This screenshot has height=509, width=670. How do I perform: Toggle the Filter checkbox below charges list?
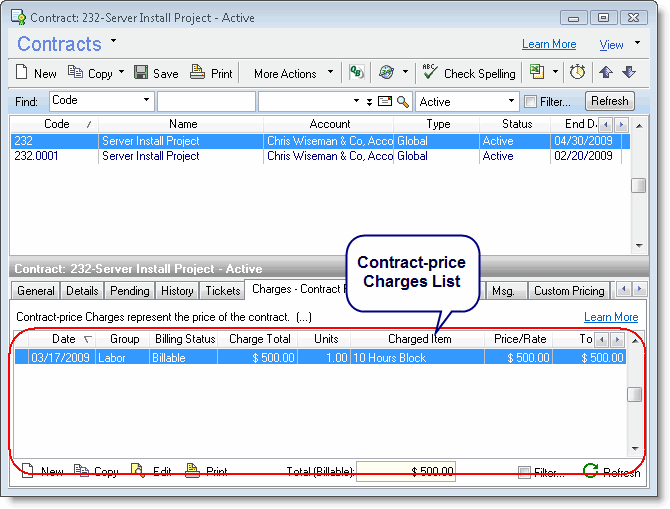coord(525,472)
